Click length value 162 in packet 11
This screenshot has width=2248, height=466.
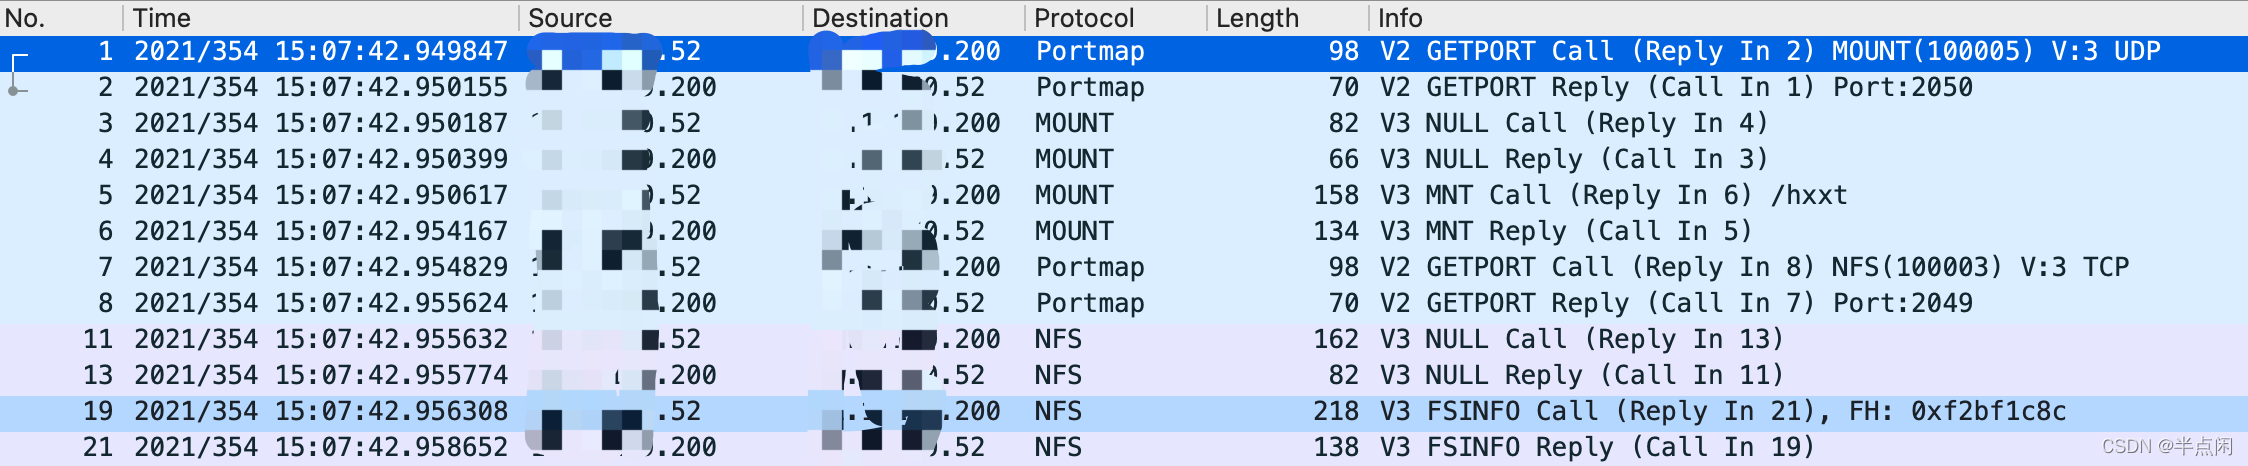pos(1336,340)
